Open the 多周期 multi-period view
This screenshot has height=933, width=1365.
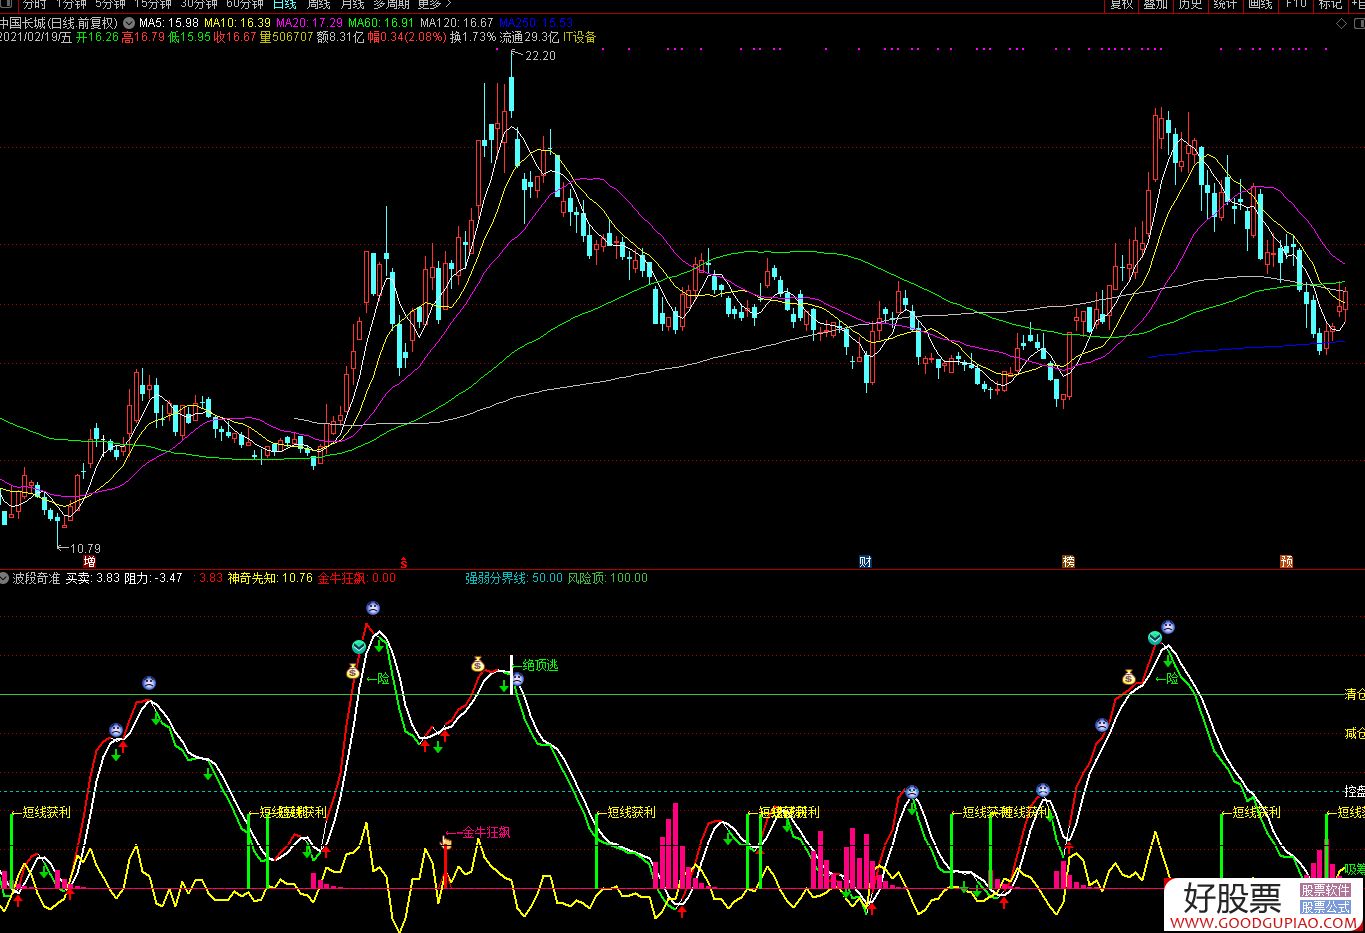tap(391, 4)
